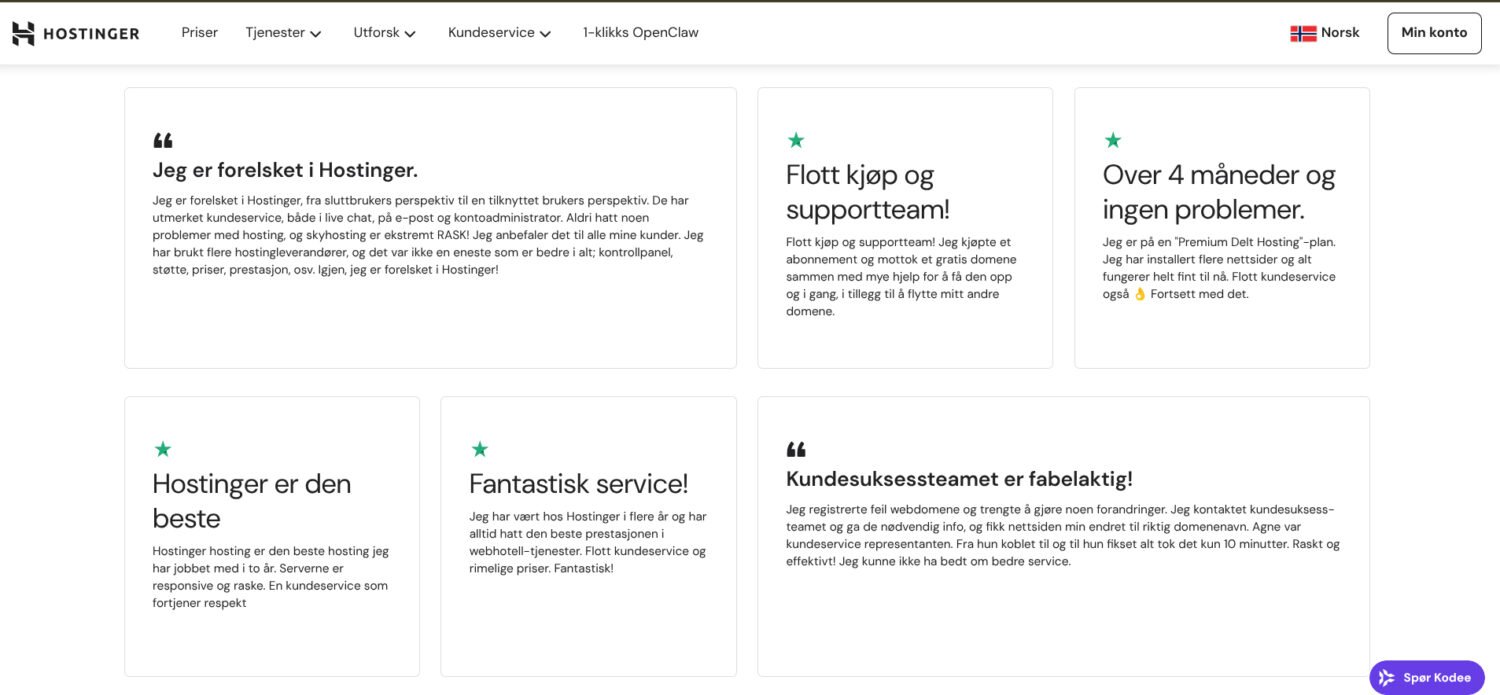
Task: Expand the Tjenester dropdown menu
Action: (x=283, y=33)
